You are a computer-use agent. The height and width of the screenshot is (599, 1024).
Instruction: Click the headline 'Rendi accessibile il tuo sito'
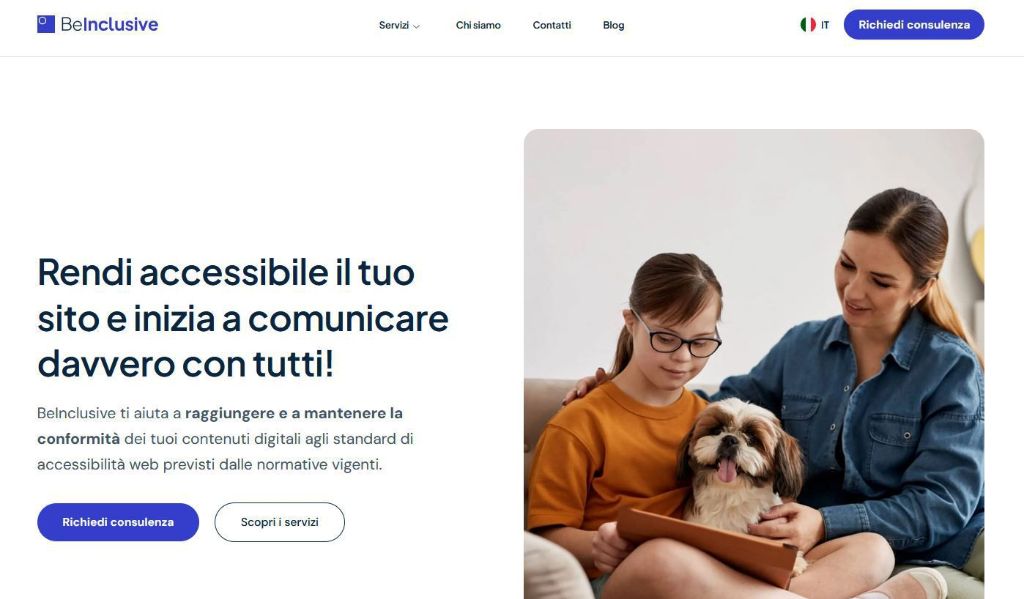pyautogui.click(x=226, y=295)
